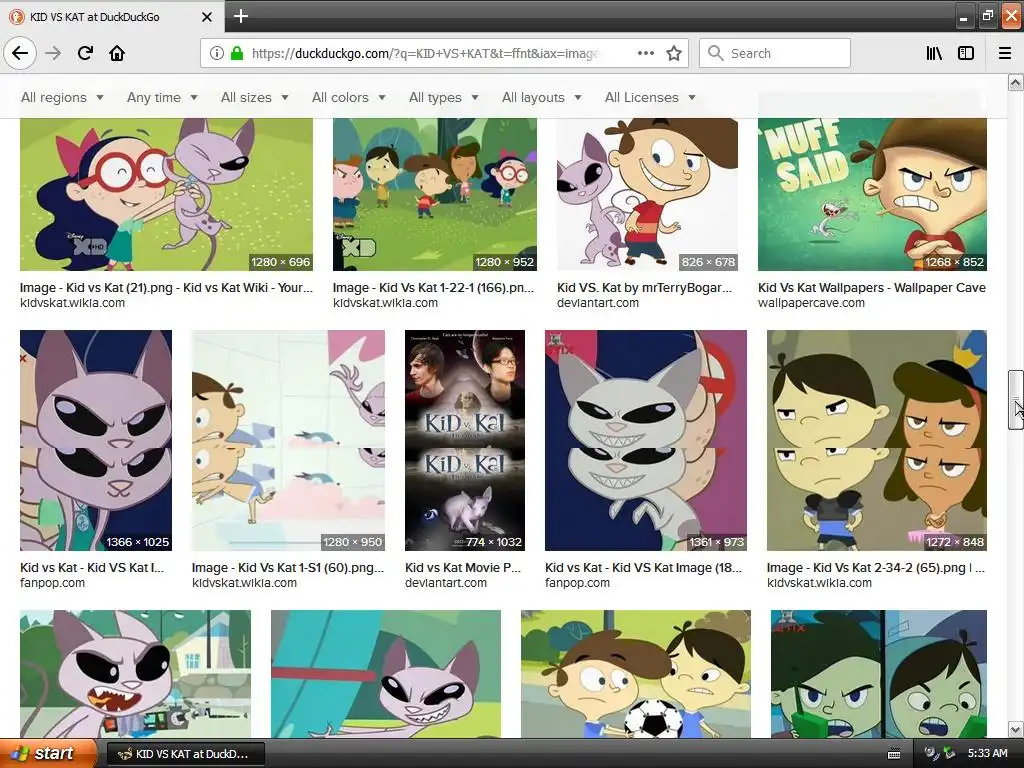Click the page scrollbar up arrow
Image resolution: width=1024 pixels, height=768 pixels.
(1015, 82)
